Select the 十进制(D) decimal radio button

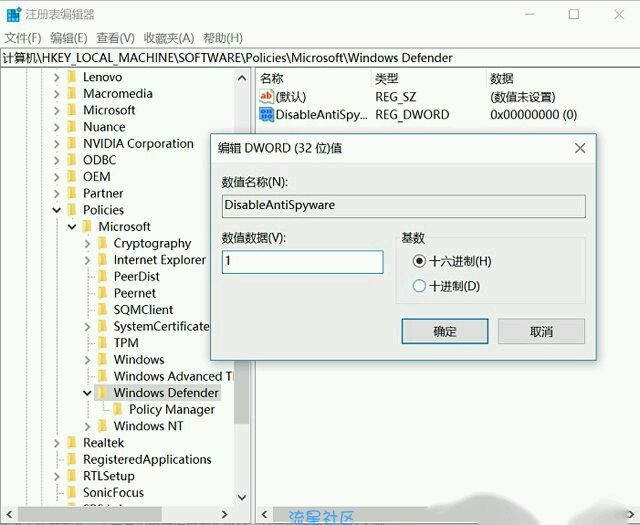419,286
